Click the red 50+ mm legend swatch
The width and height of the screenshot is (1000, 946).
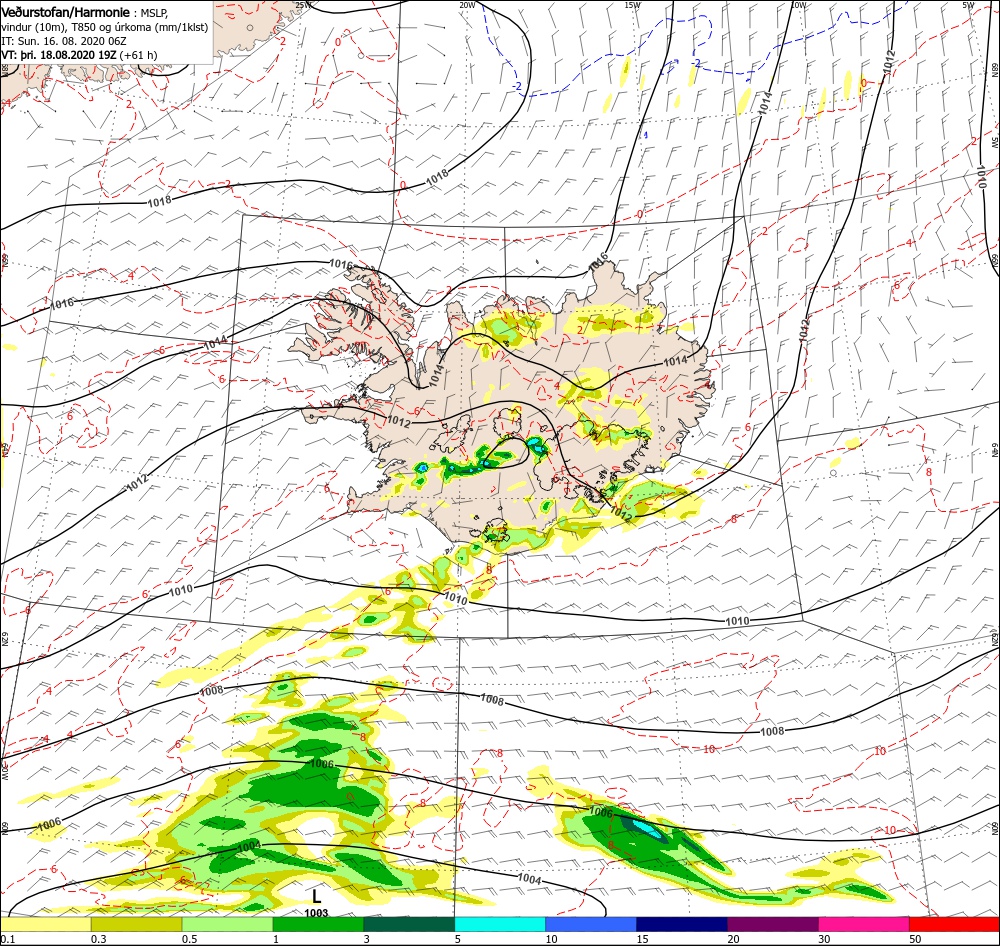click(x=954, y=925)
